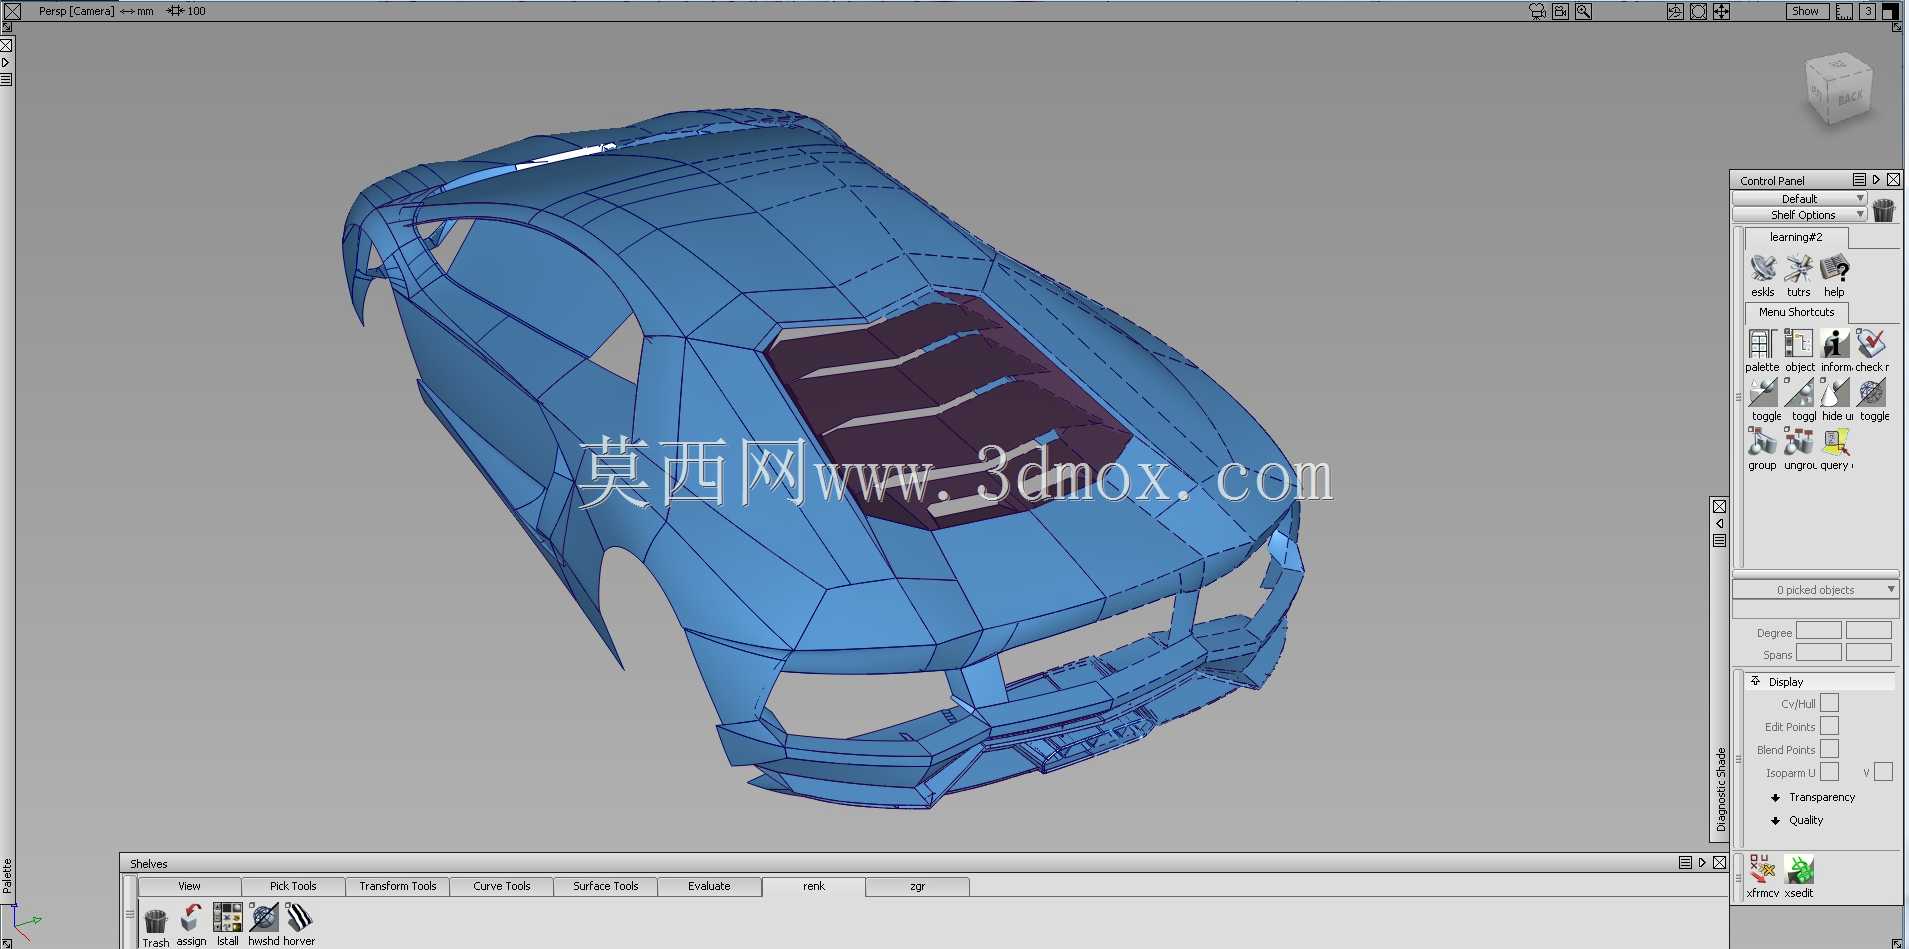The height and width of the screenshot is (949, 1909).
Task: Open the vertical Diagnostic Shade panel
Action: click(1720, 789)
